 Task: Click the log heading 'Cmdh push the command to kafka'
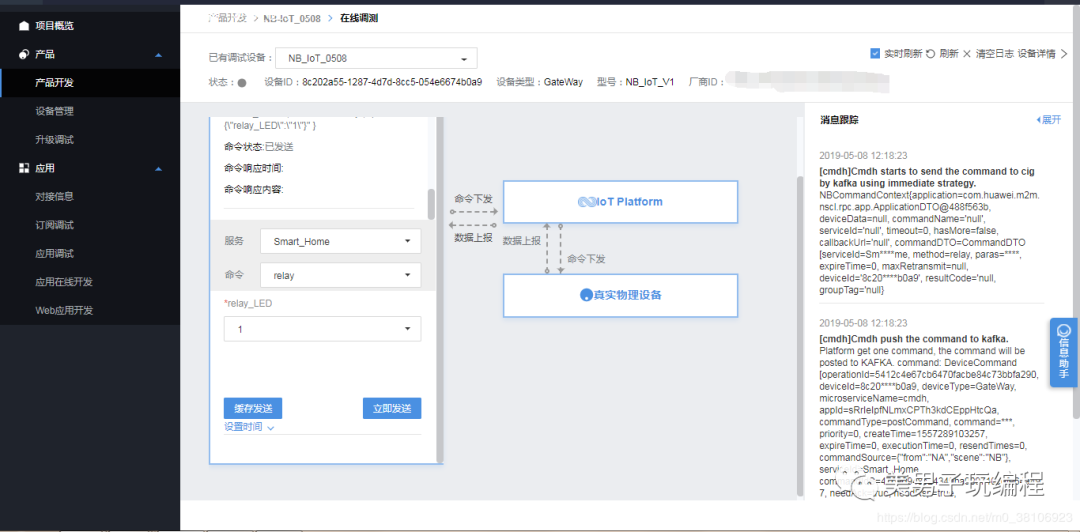914,338
